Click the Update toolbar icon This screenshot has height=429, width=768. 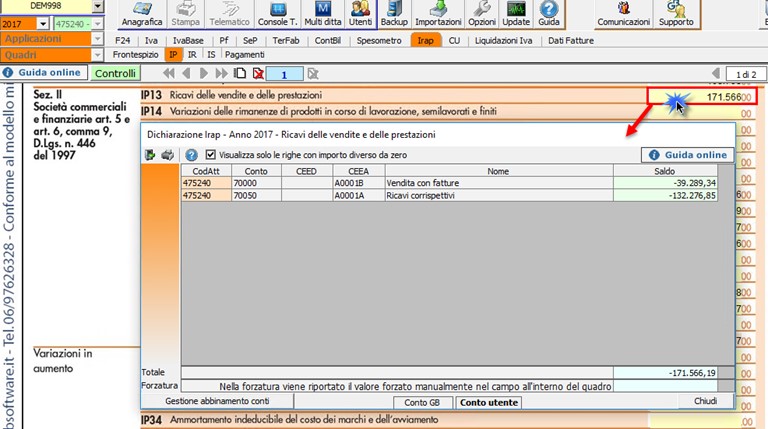[x=516, y=14]
